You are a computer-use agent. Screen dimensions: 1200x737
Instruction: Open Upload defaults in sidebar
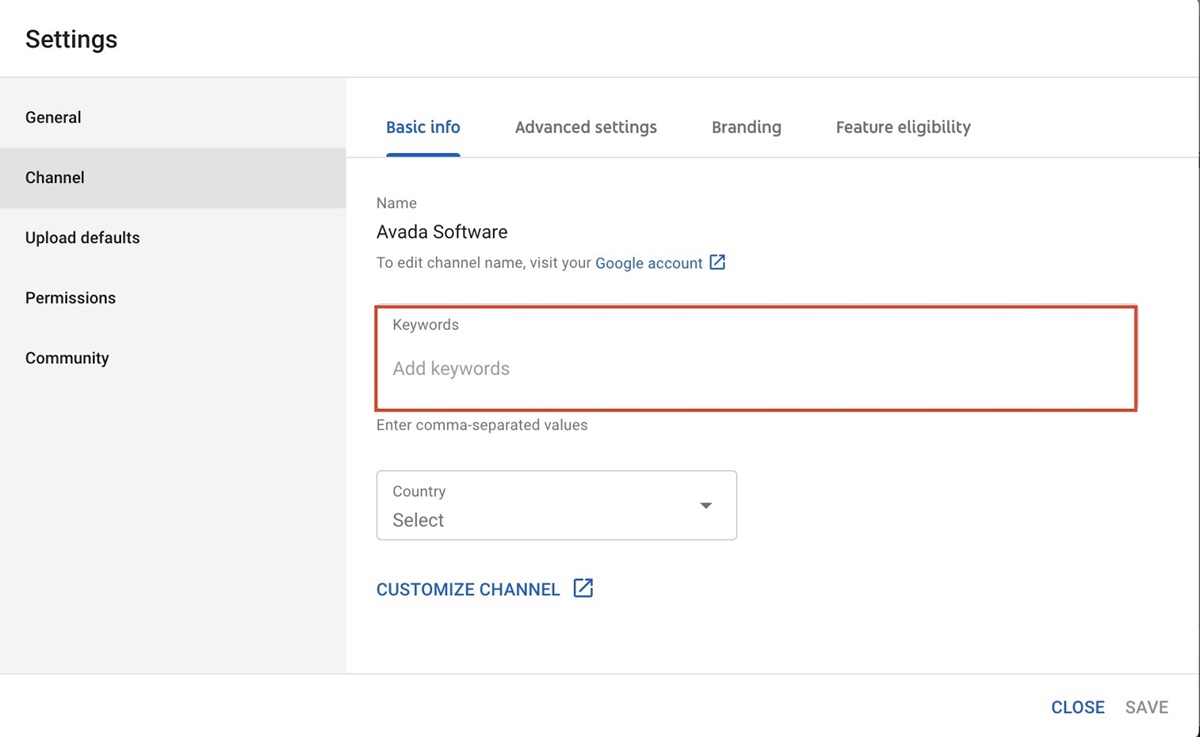coord(82,238)
